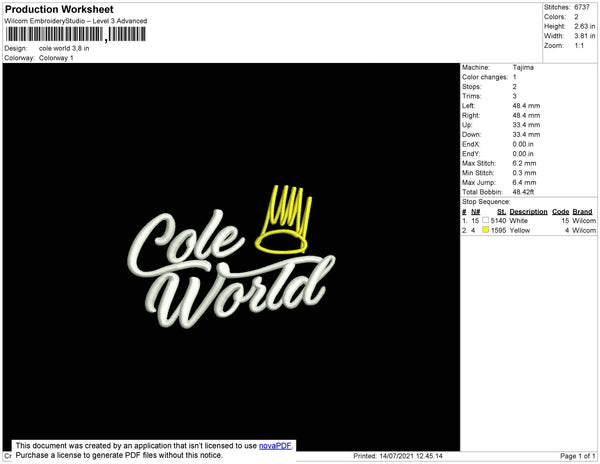Select the Production Worksheet title

click(x=59, y=9)
